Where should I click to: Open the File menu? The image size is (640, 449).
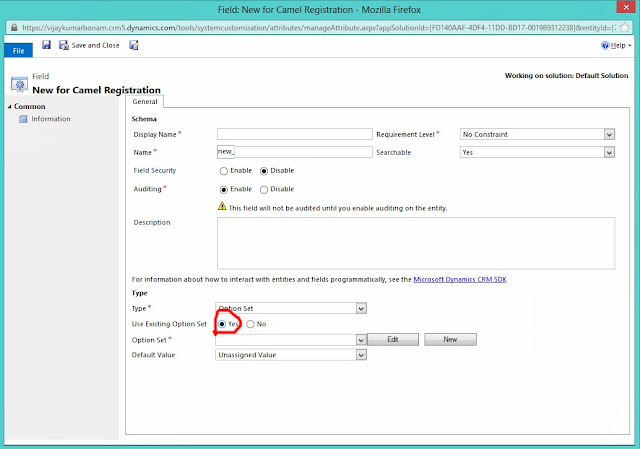point(18,51)
